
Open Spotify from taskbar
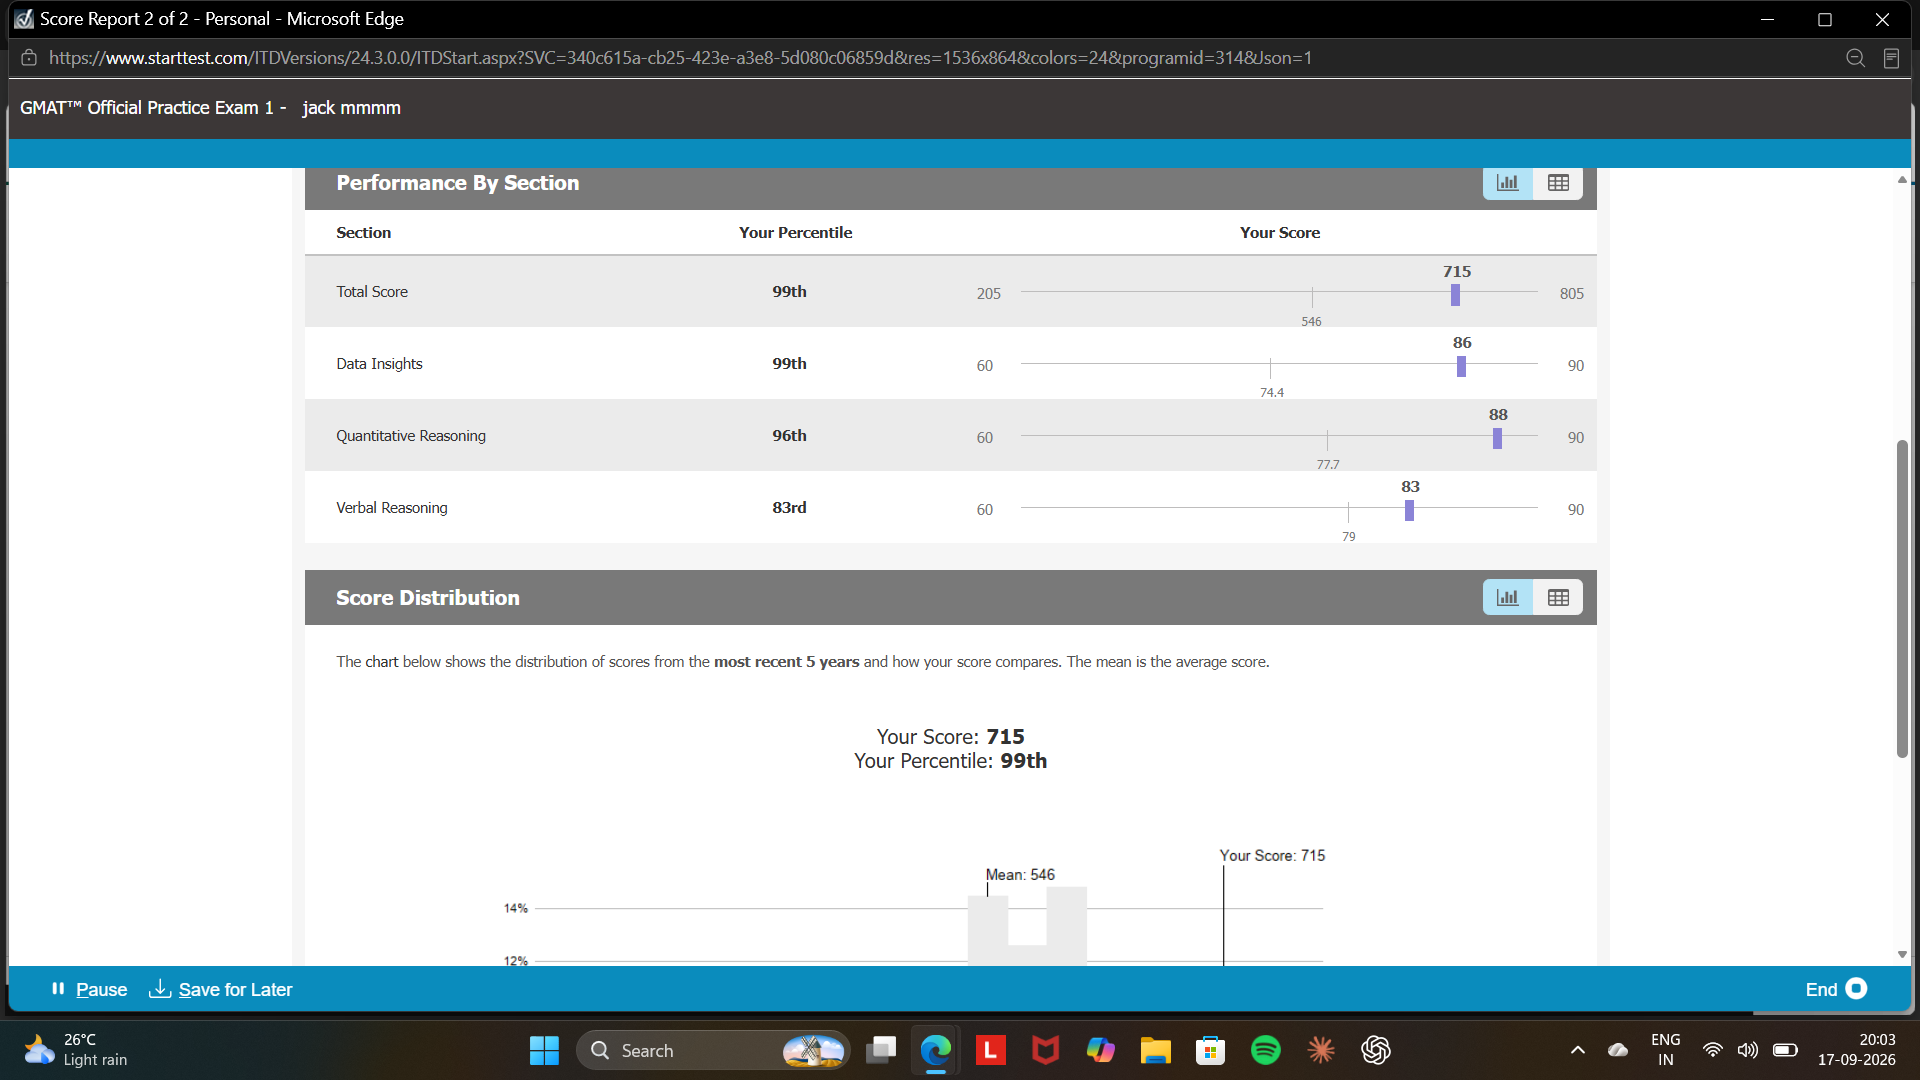[1265, 1050]
